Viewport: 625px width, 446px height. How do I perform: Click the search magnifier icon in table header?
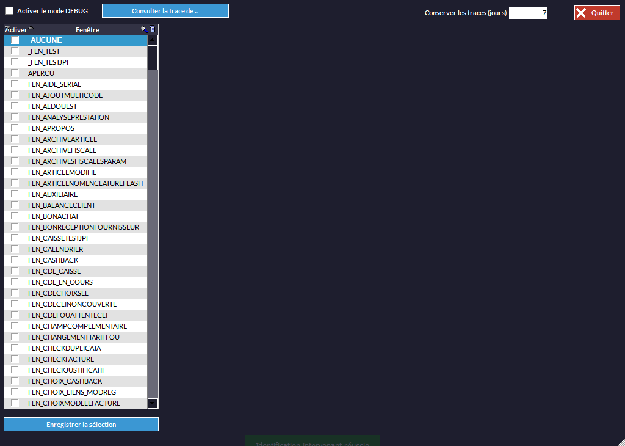pos(144,30)
